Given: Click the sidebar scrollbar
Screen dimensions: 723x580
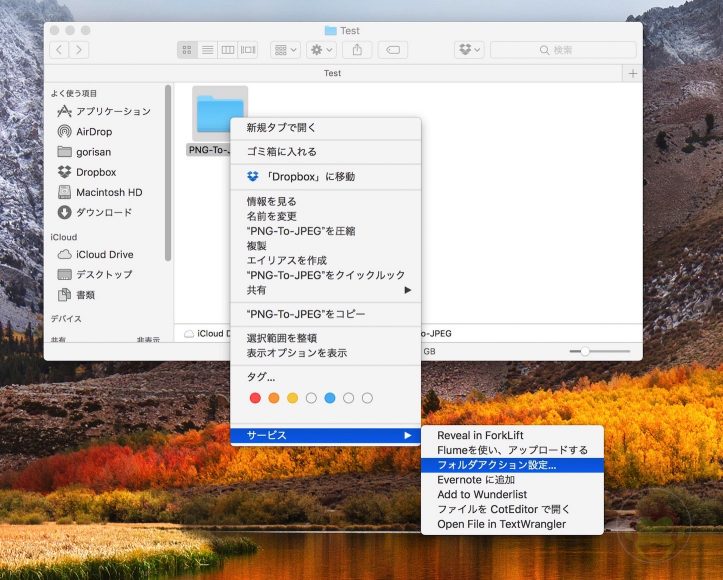Looking at the screenshot, I should tap(168, 173).
